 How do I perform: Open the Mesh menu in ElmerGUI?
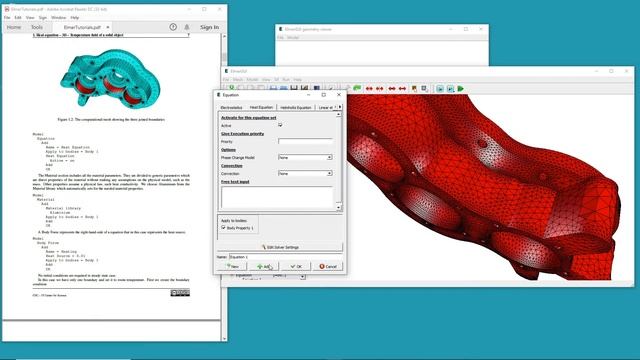(x=238, y=79)
